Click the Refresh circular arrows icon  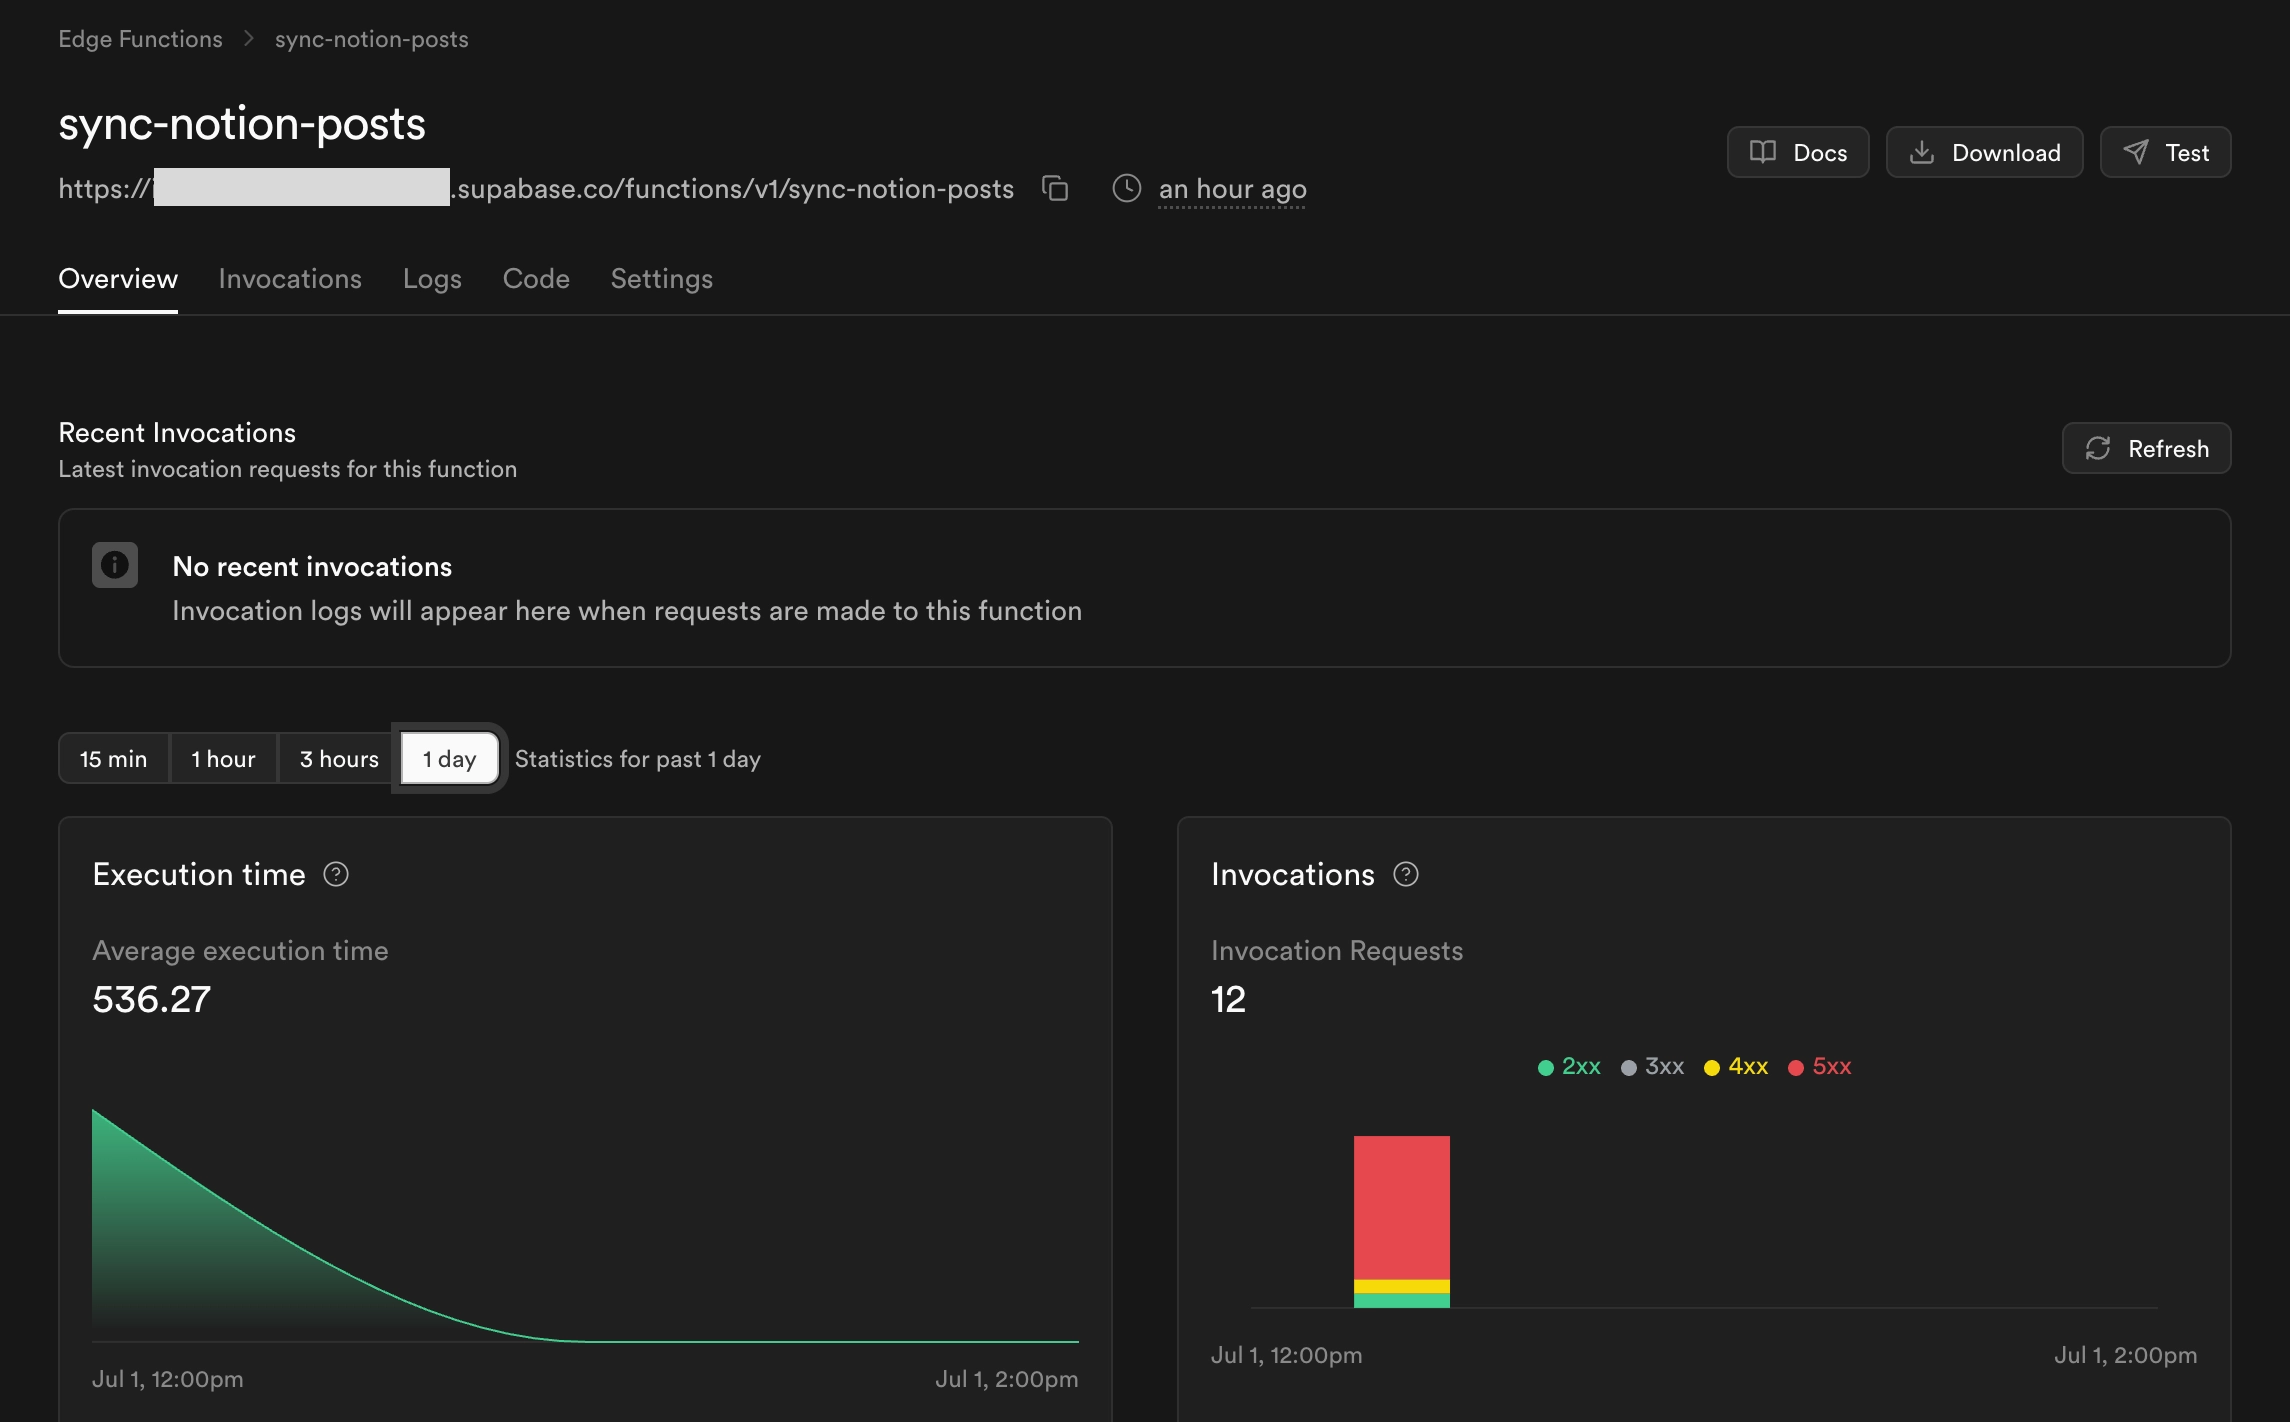[x=2098, y=448]
